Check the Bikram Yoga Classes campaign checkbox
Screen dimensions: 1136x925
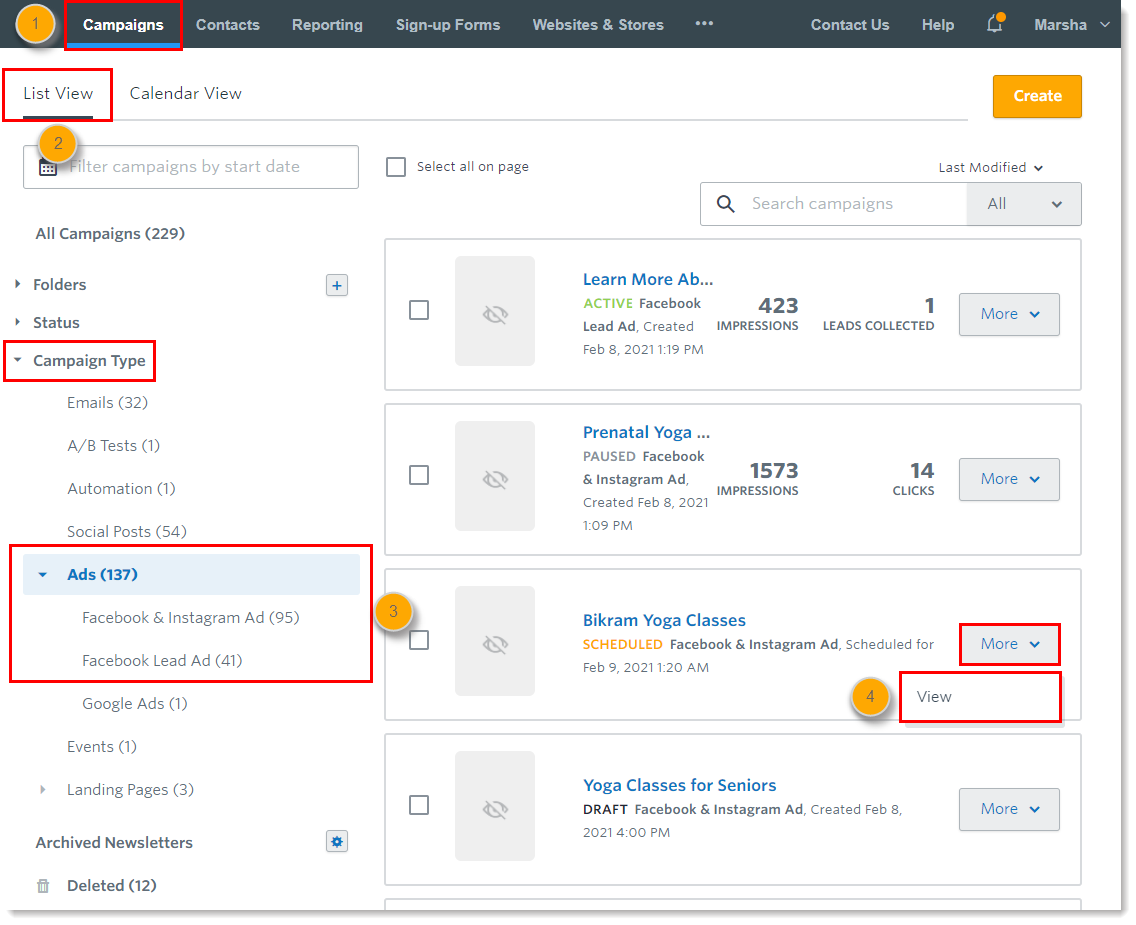[419, 640]
